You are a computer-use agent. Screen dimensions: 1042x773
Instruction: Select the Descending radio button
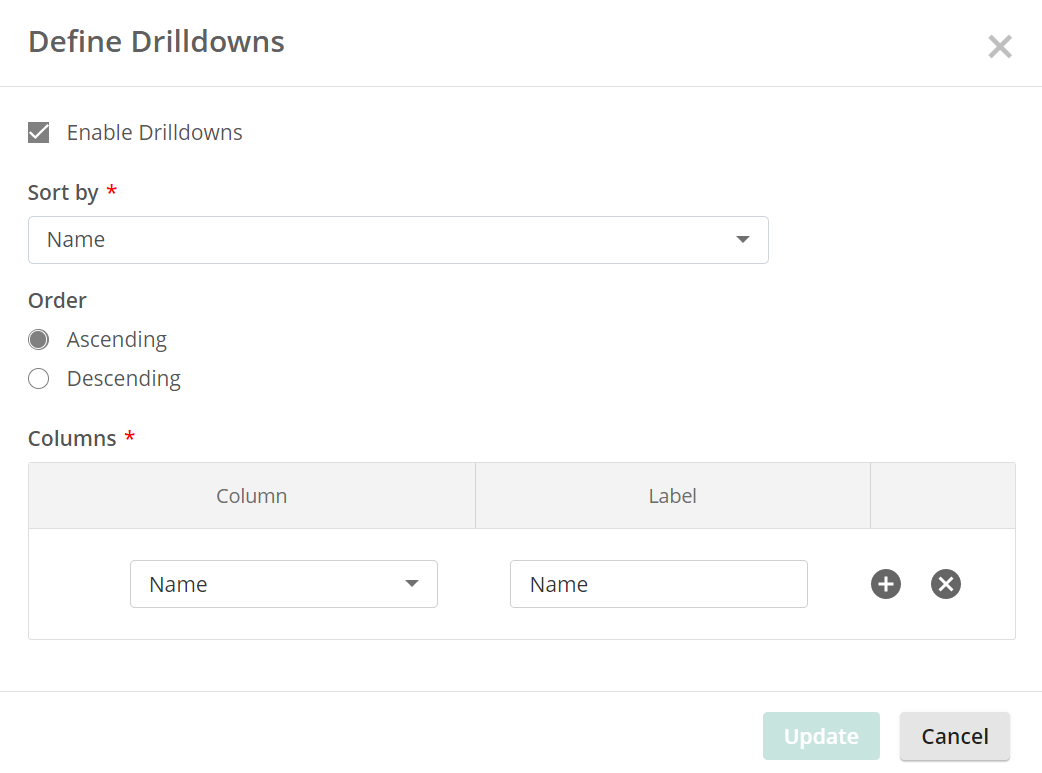point(37,378)
